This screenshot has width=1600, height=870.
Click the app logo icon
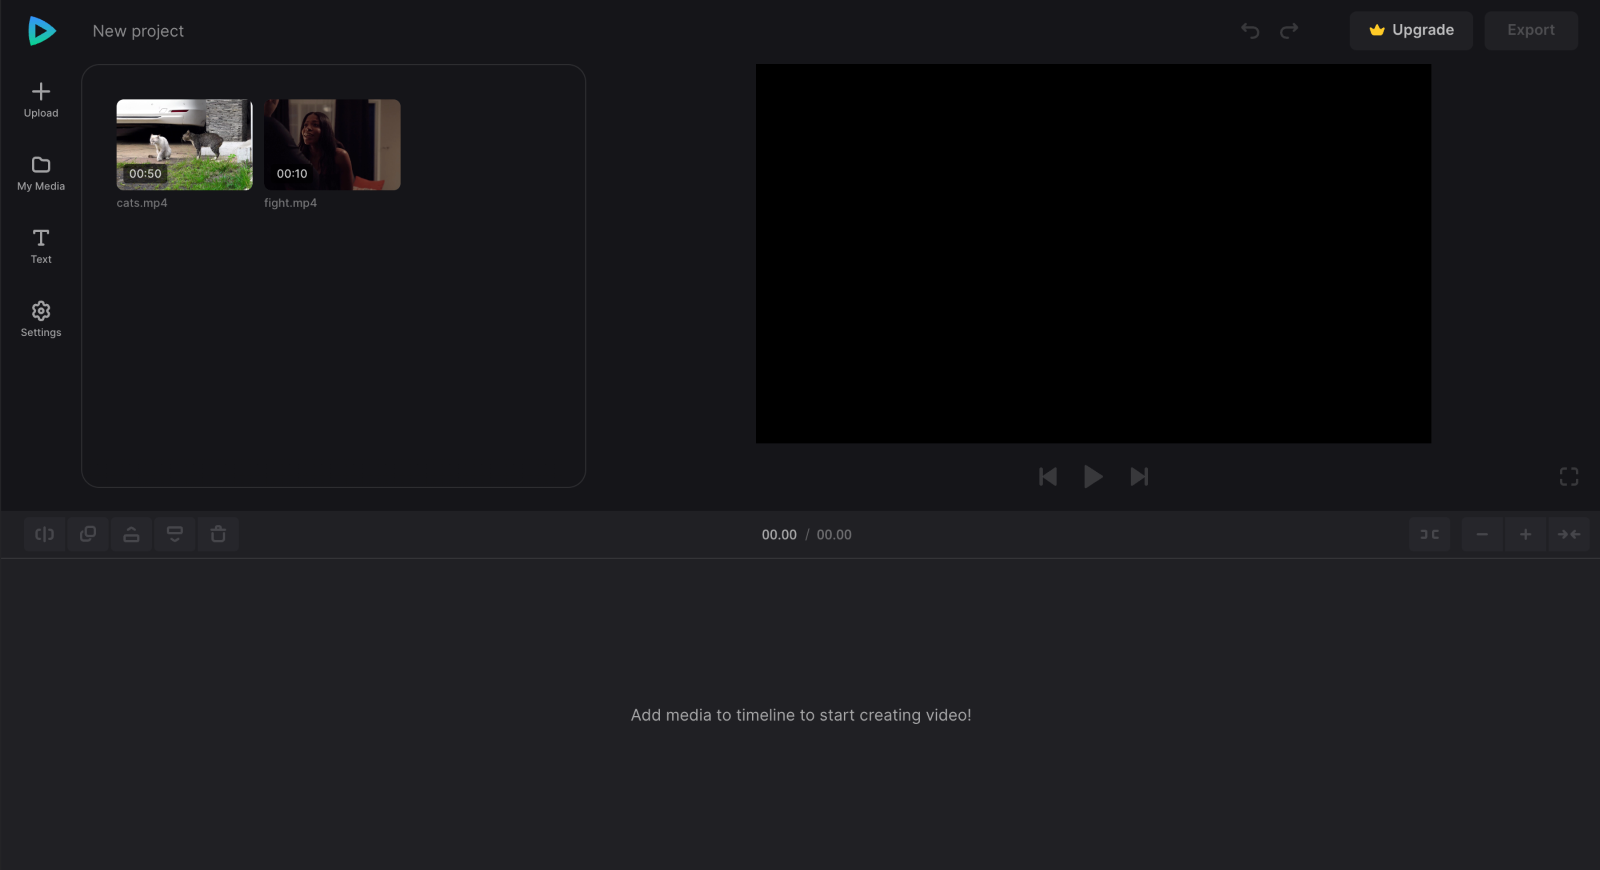click(x=41, y=31)
